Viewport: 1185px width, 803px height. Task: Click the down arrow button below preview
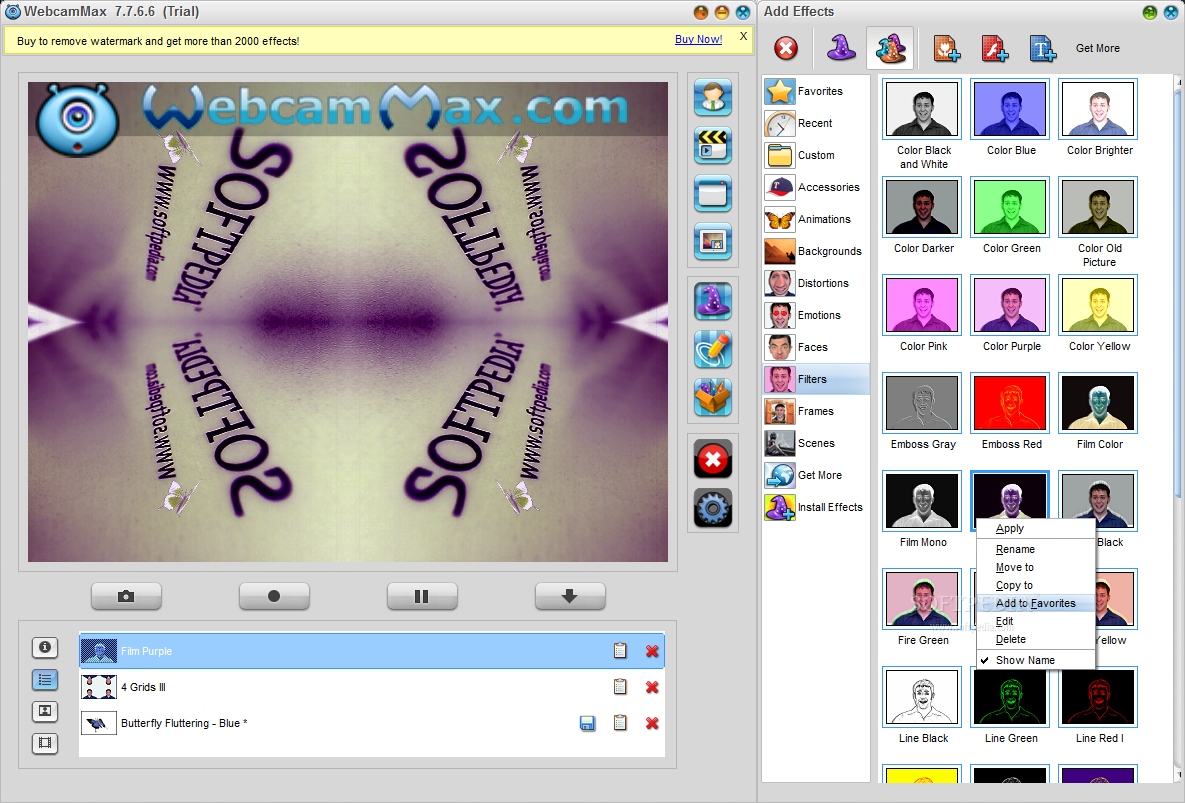tap(570, 596)
